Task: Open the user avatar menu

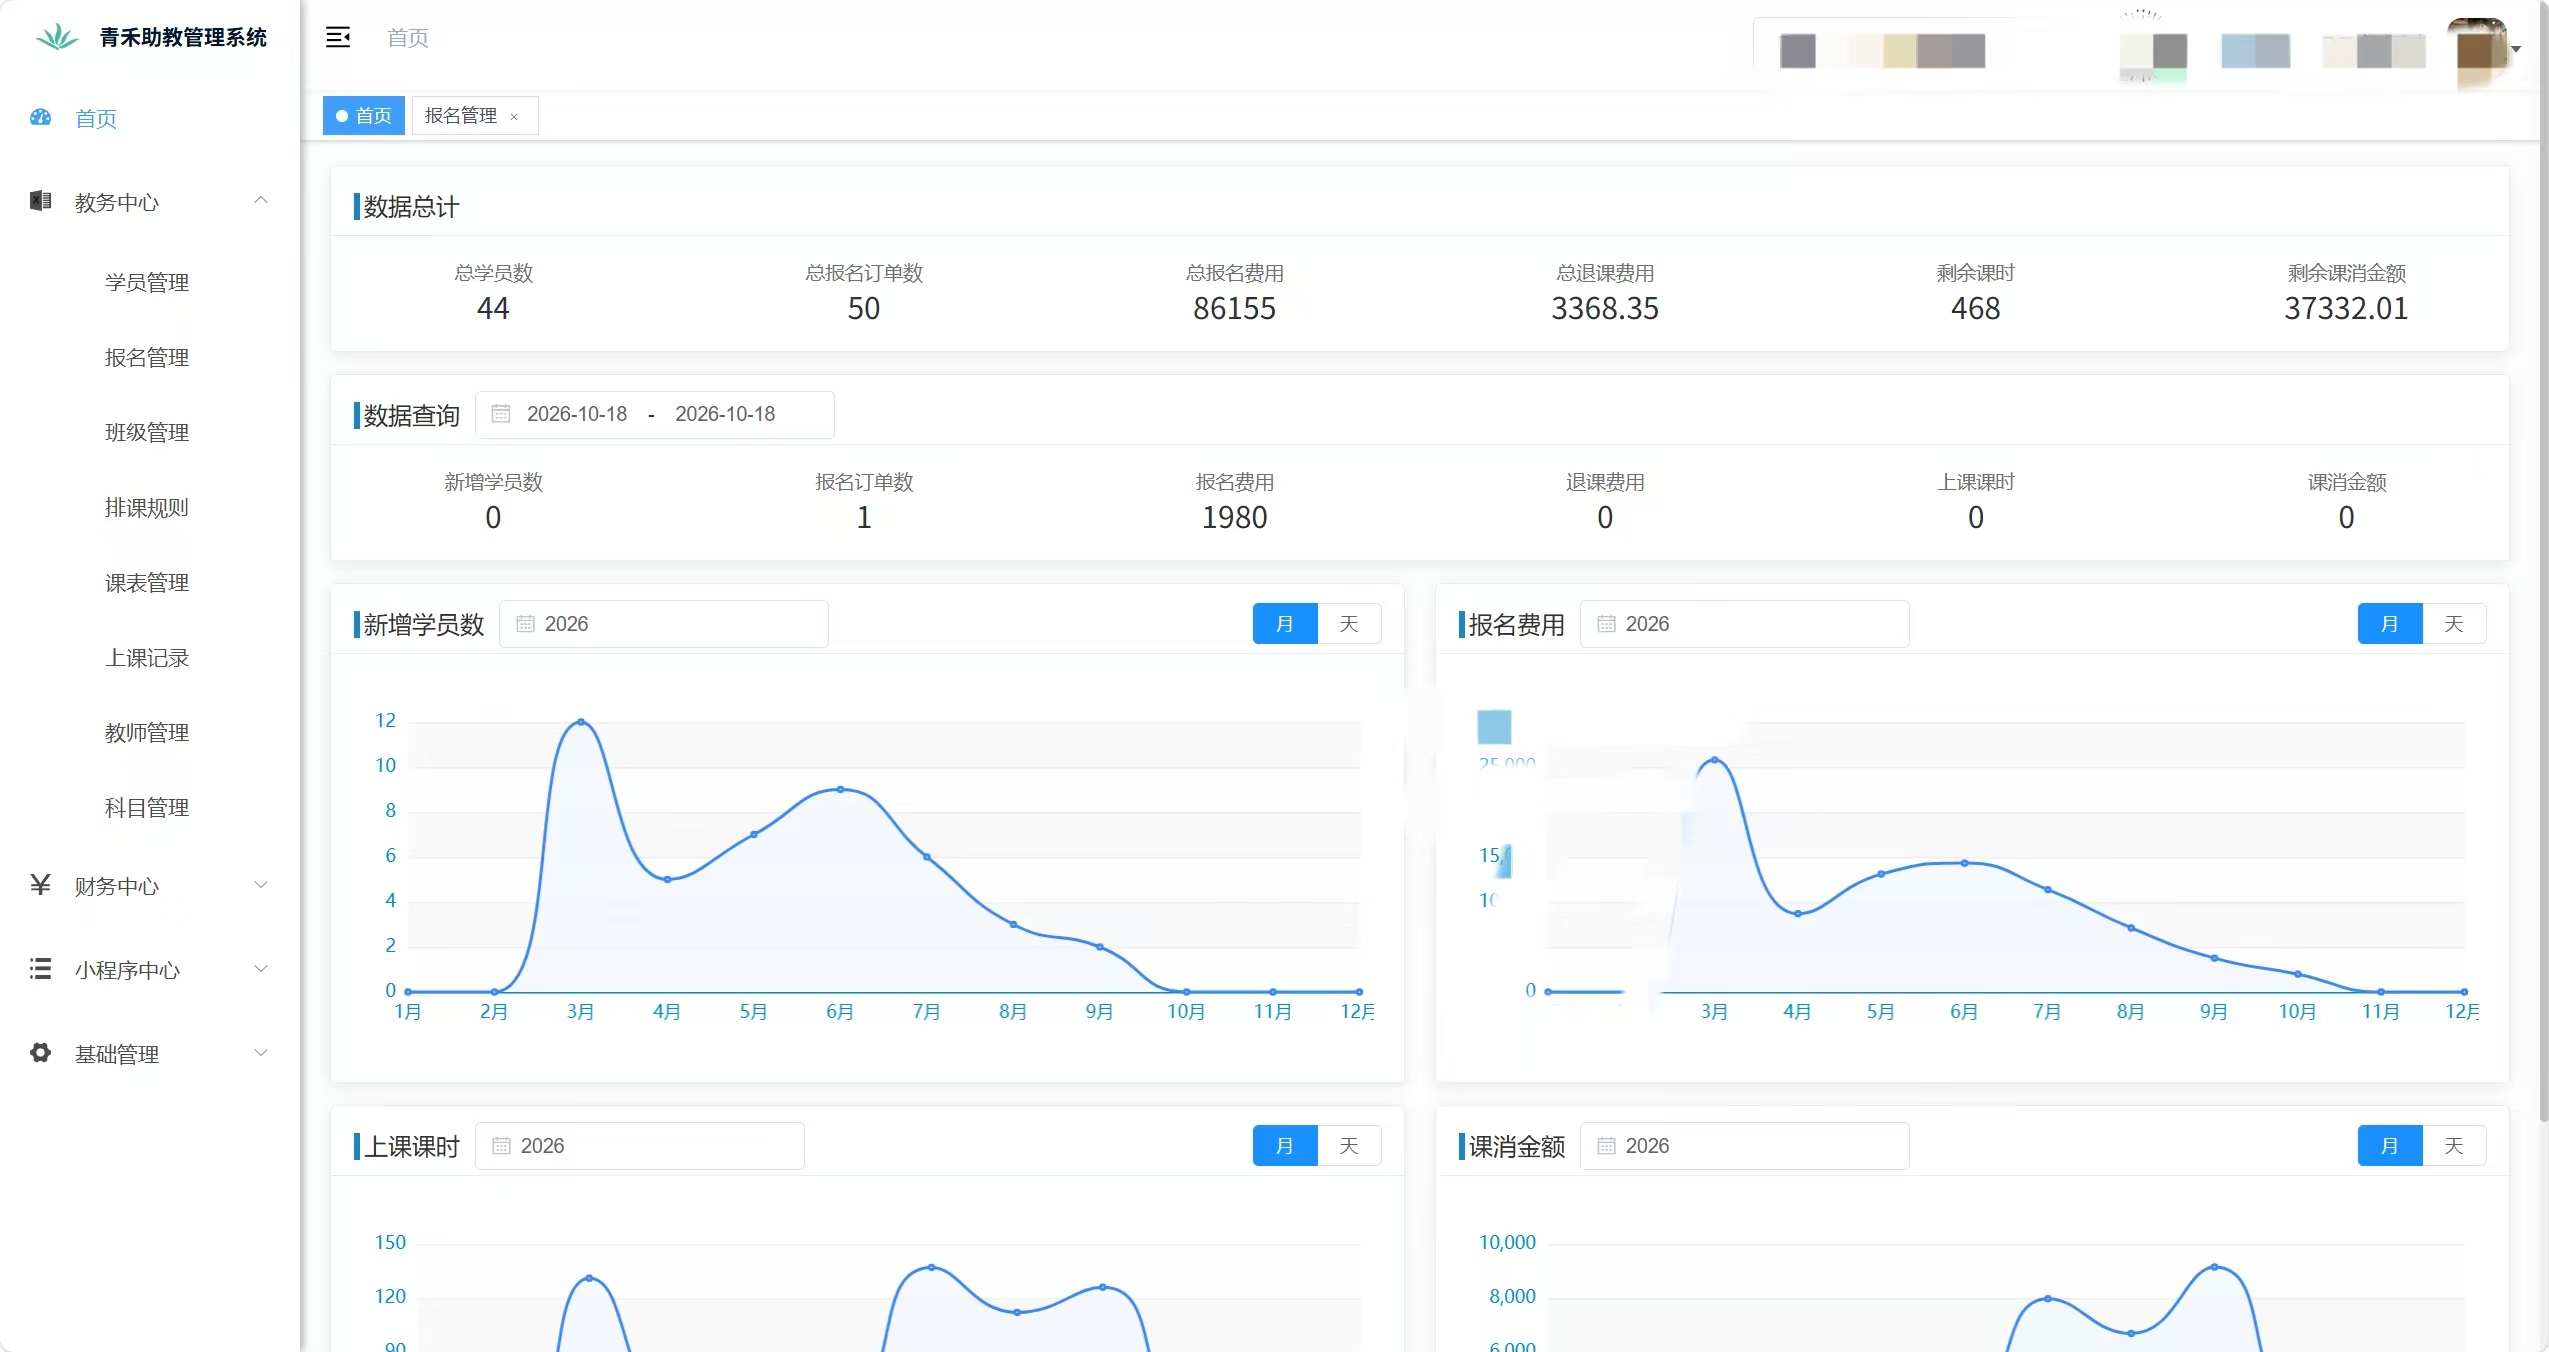Action: [2484, 50]
